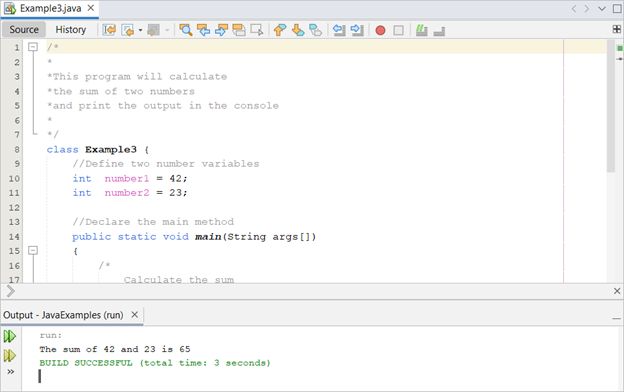This screenshot has width=624, height=392.
Task: Collapse the main method fold on line 15
Action: 33,250
